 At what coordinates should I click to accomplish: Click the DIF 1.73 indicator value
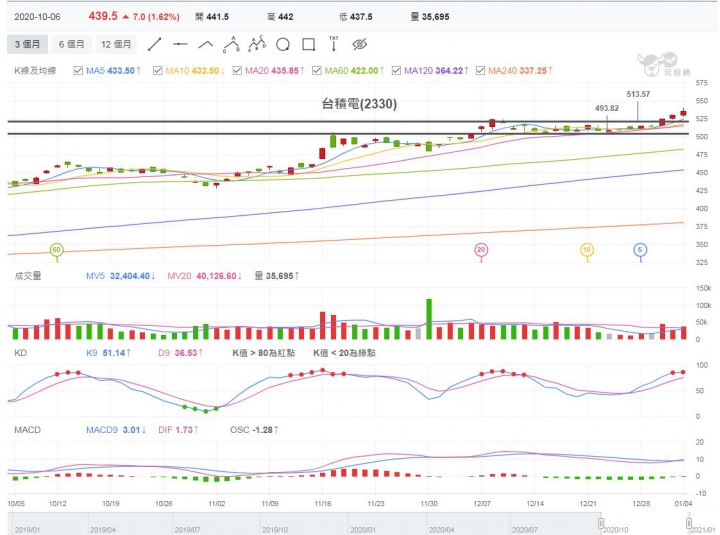178,430
